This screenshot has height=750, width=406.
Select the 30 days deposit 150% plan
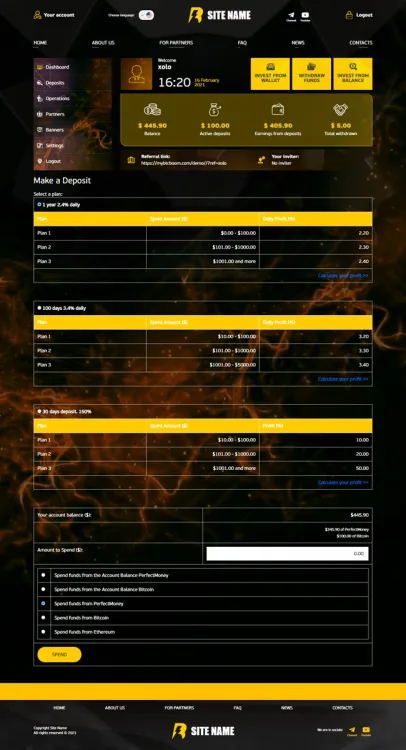click(x=39, y=411)
